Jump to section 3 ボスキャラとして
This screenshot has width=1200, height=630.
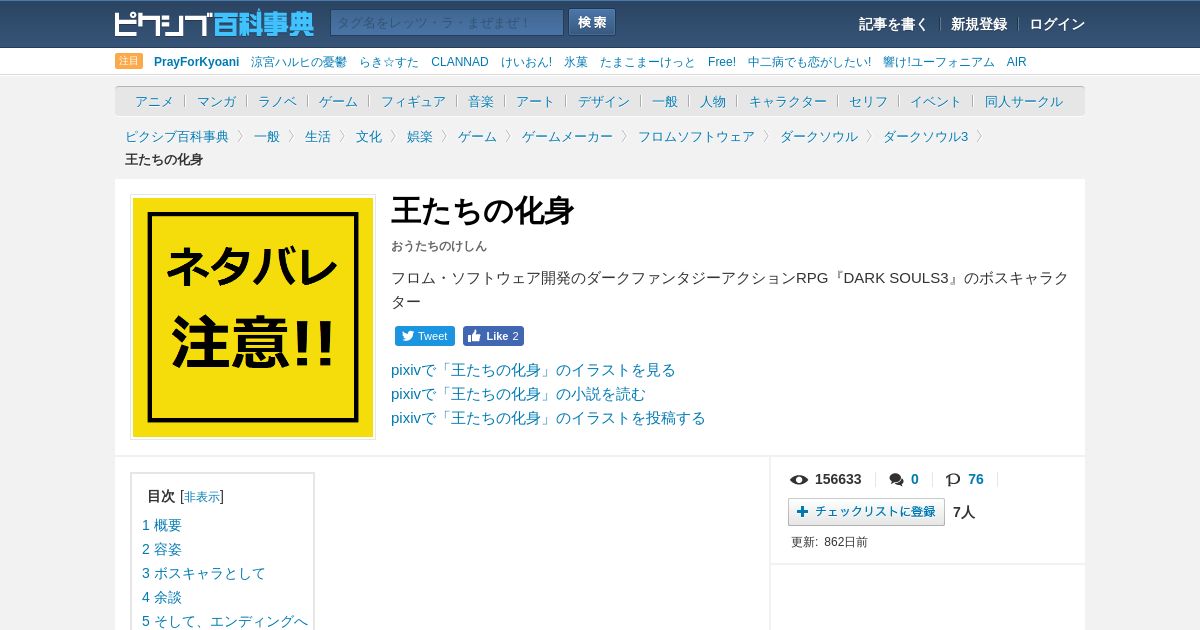tap(204, 573)
